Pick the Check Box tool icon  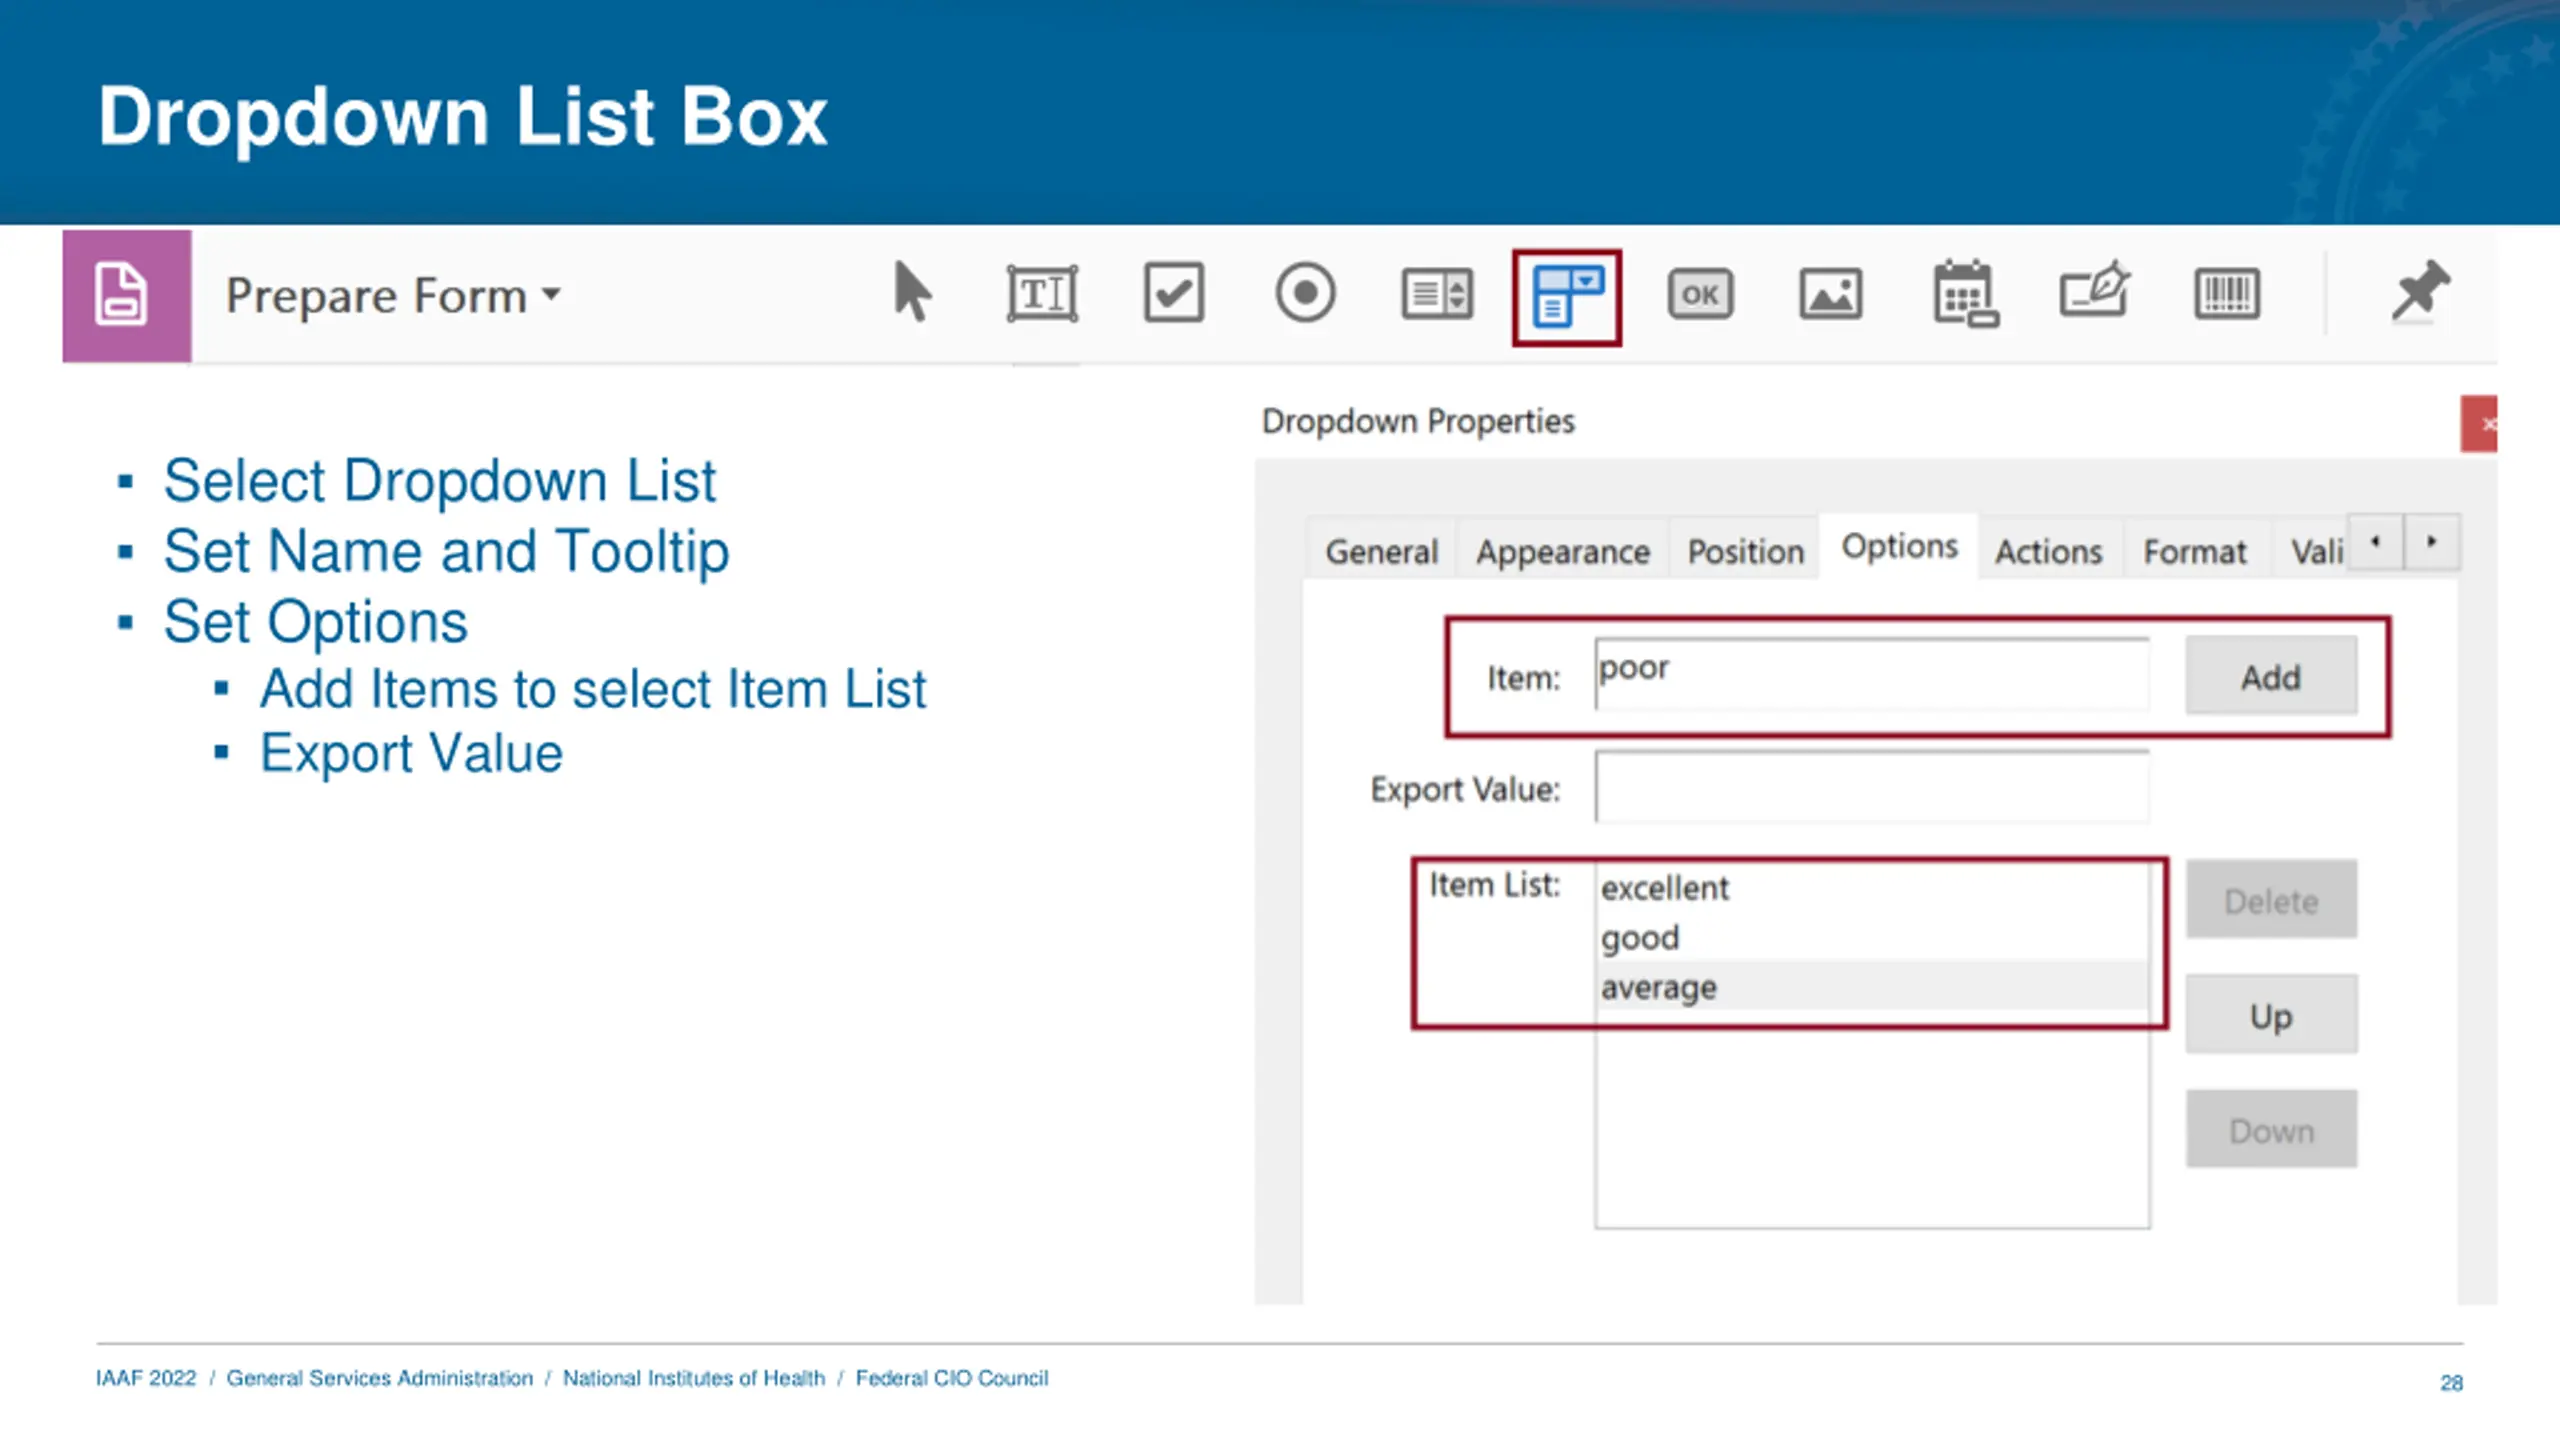point(1174,293)
